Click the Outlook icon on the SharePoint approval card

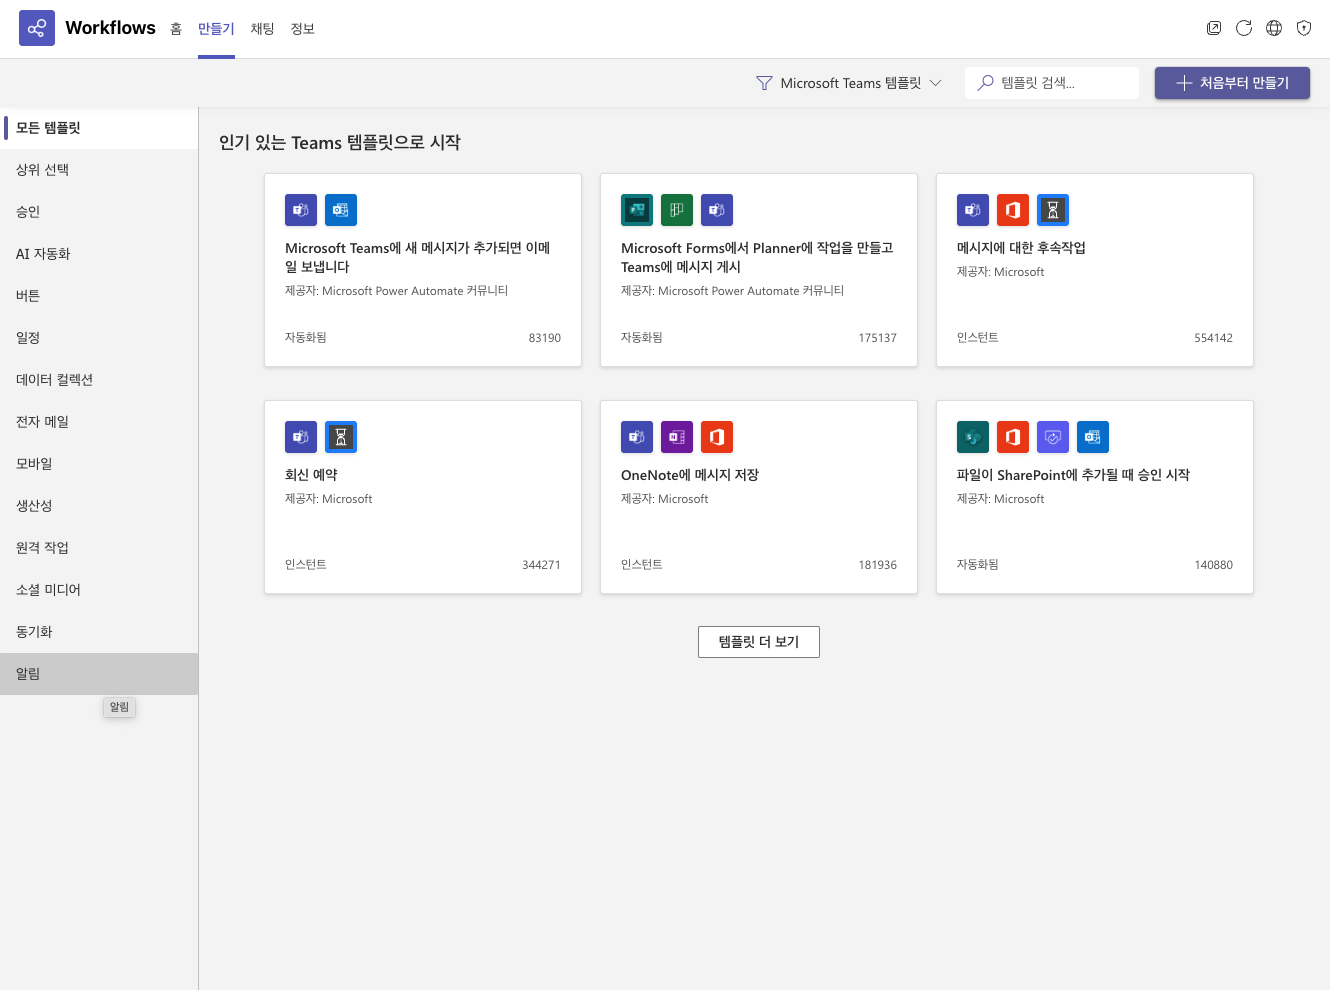click(x=1093, y=437)
